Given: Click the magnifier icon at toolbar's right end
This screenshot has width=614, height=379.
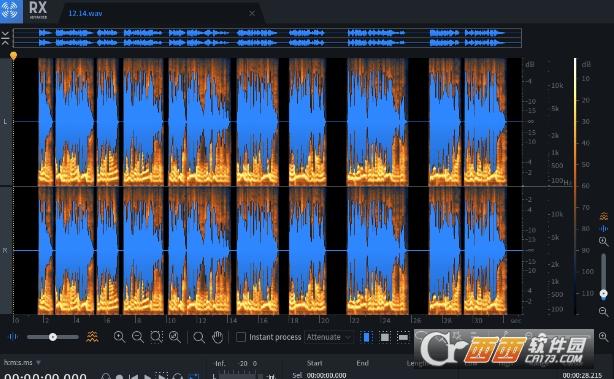Looking at the screenshot, I should click(x=603, y=337).
